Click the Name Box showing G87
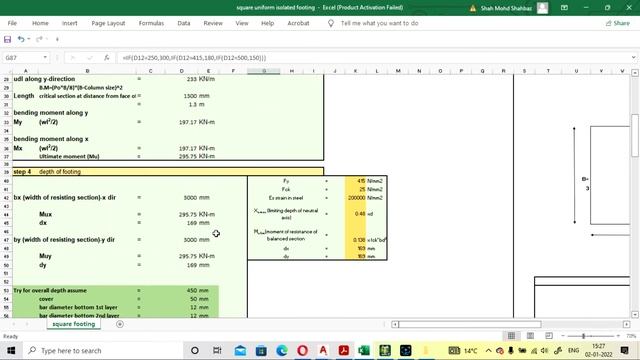 click(x=22, y=58)
